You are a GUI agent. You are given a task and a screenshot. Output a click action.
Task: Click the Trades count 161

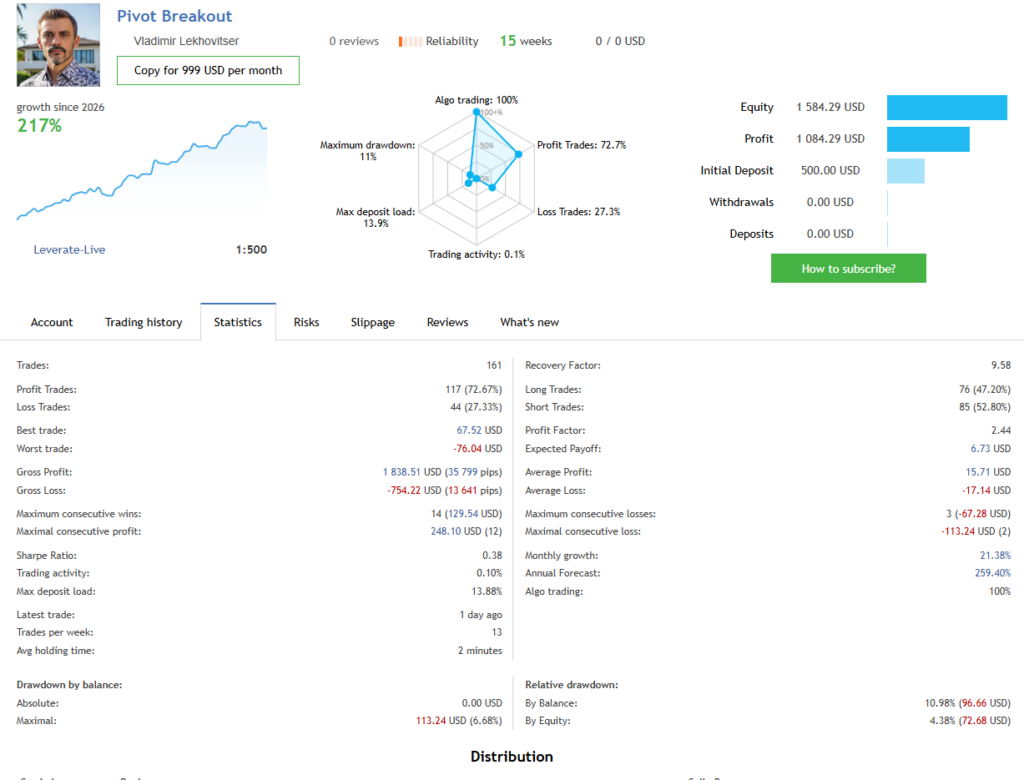(x=494, y=365)
